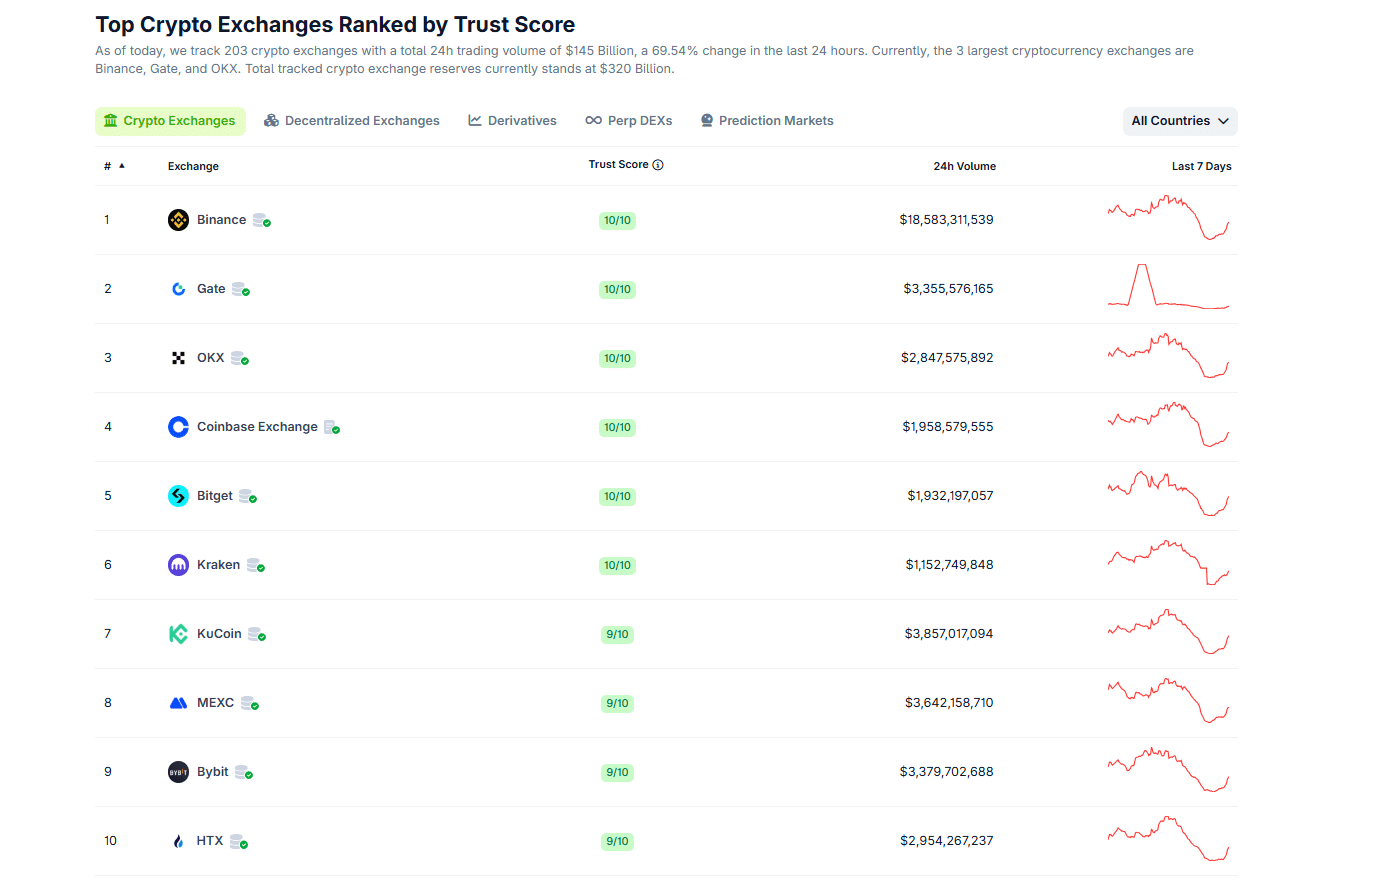Open the All Countries dropdown

[1180, 120]
